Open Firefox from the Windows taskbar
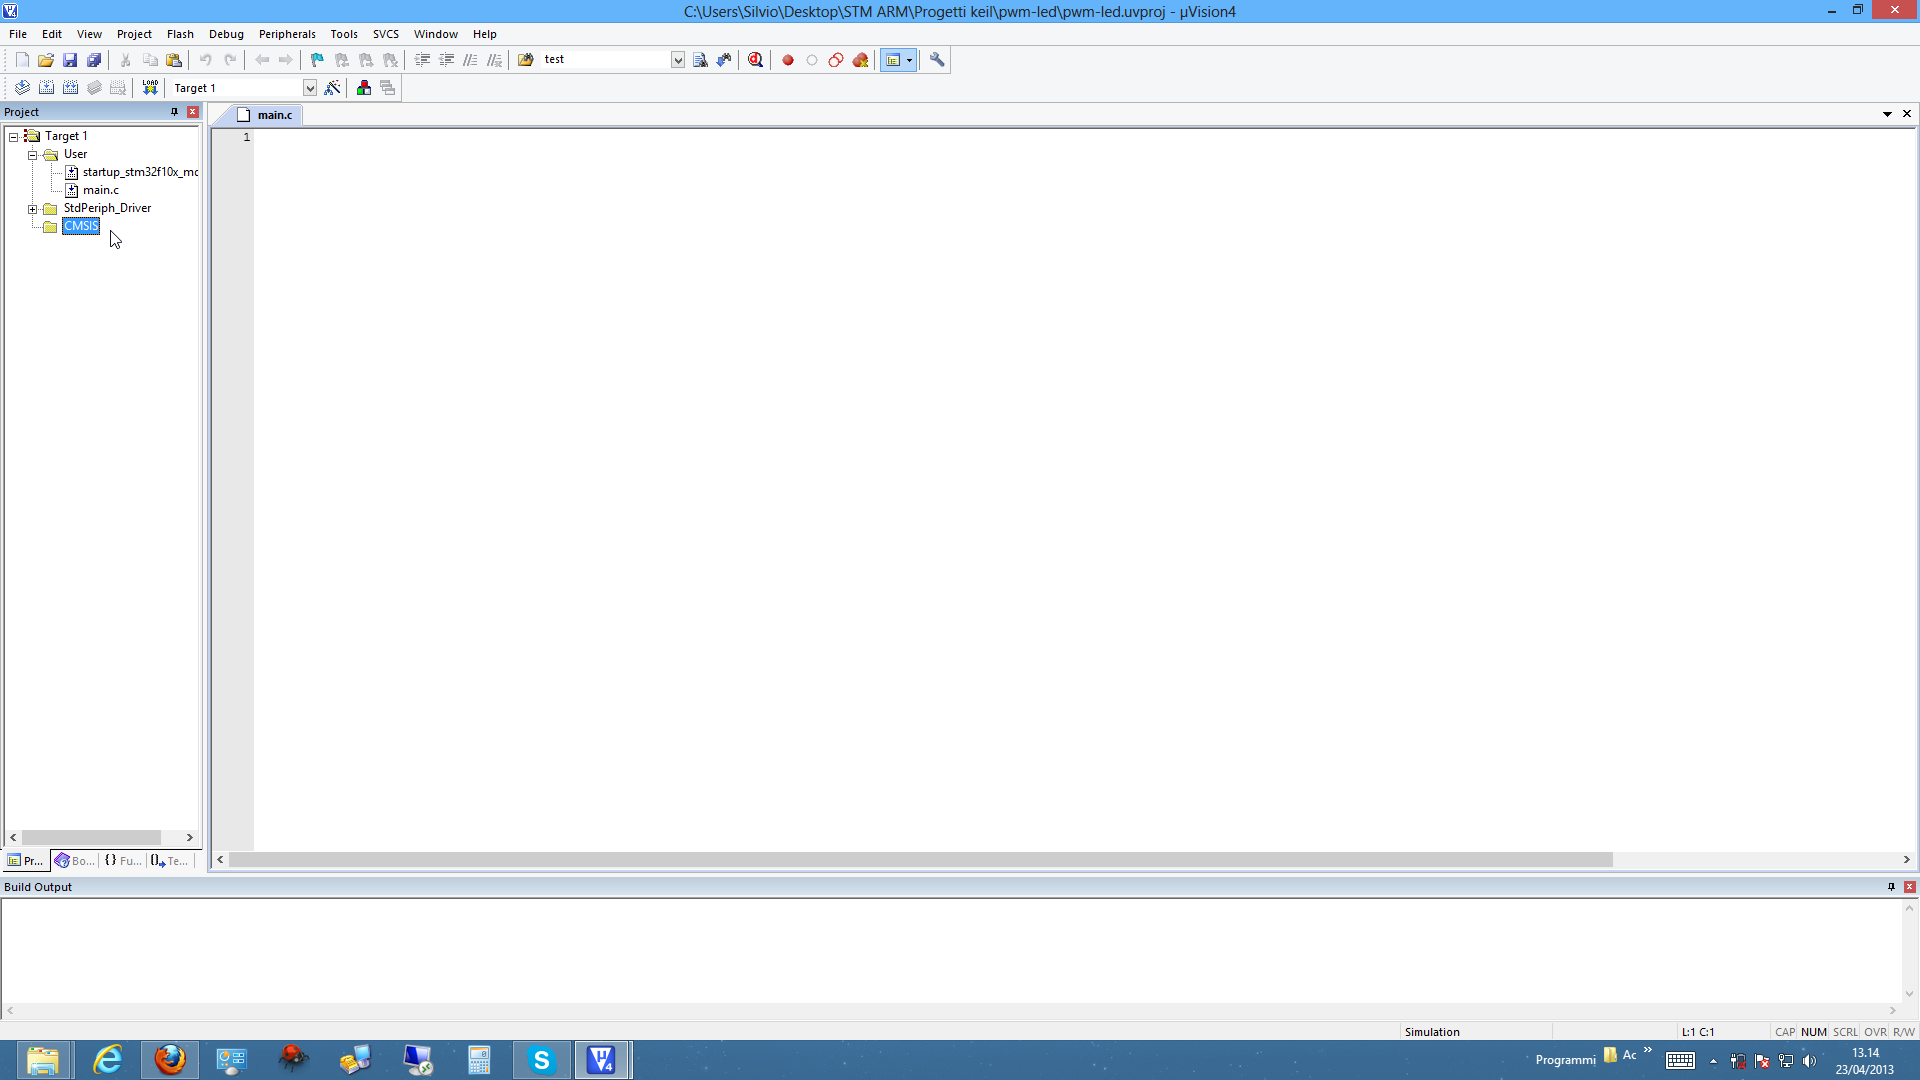 click(x=170, y=1059)
